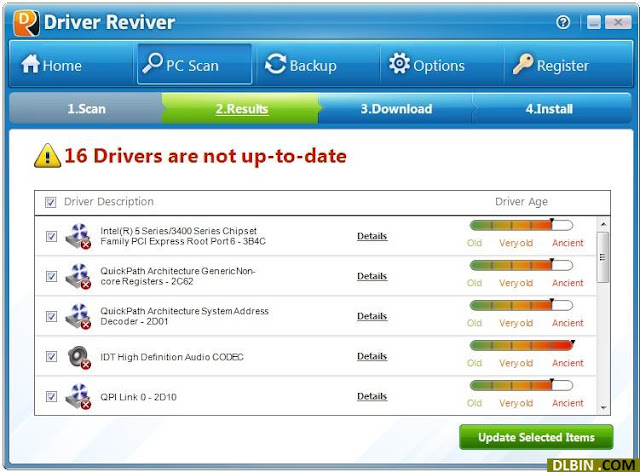Click the Driver Age column header

click(521, 202)
